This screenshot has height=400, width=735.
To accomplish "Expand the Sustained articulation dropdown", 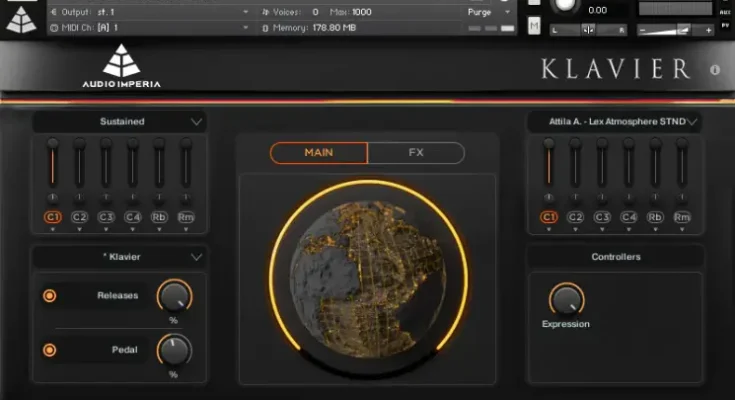I will point(196,122).
